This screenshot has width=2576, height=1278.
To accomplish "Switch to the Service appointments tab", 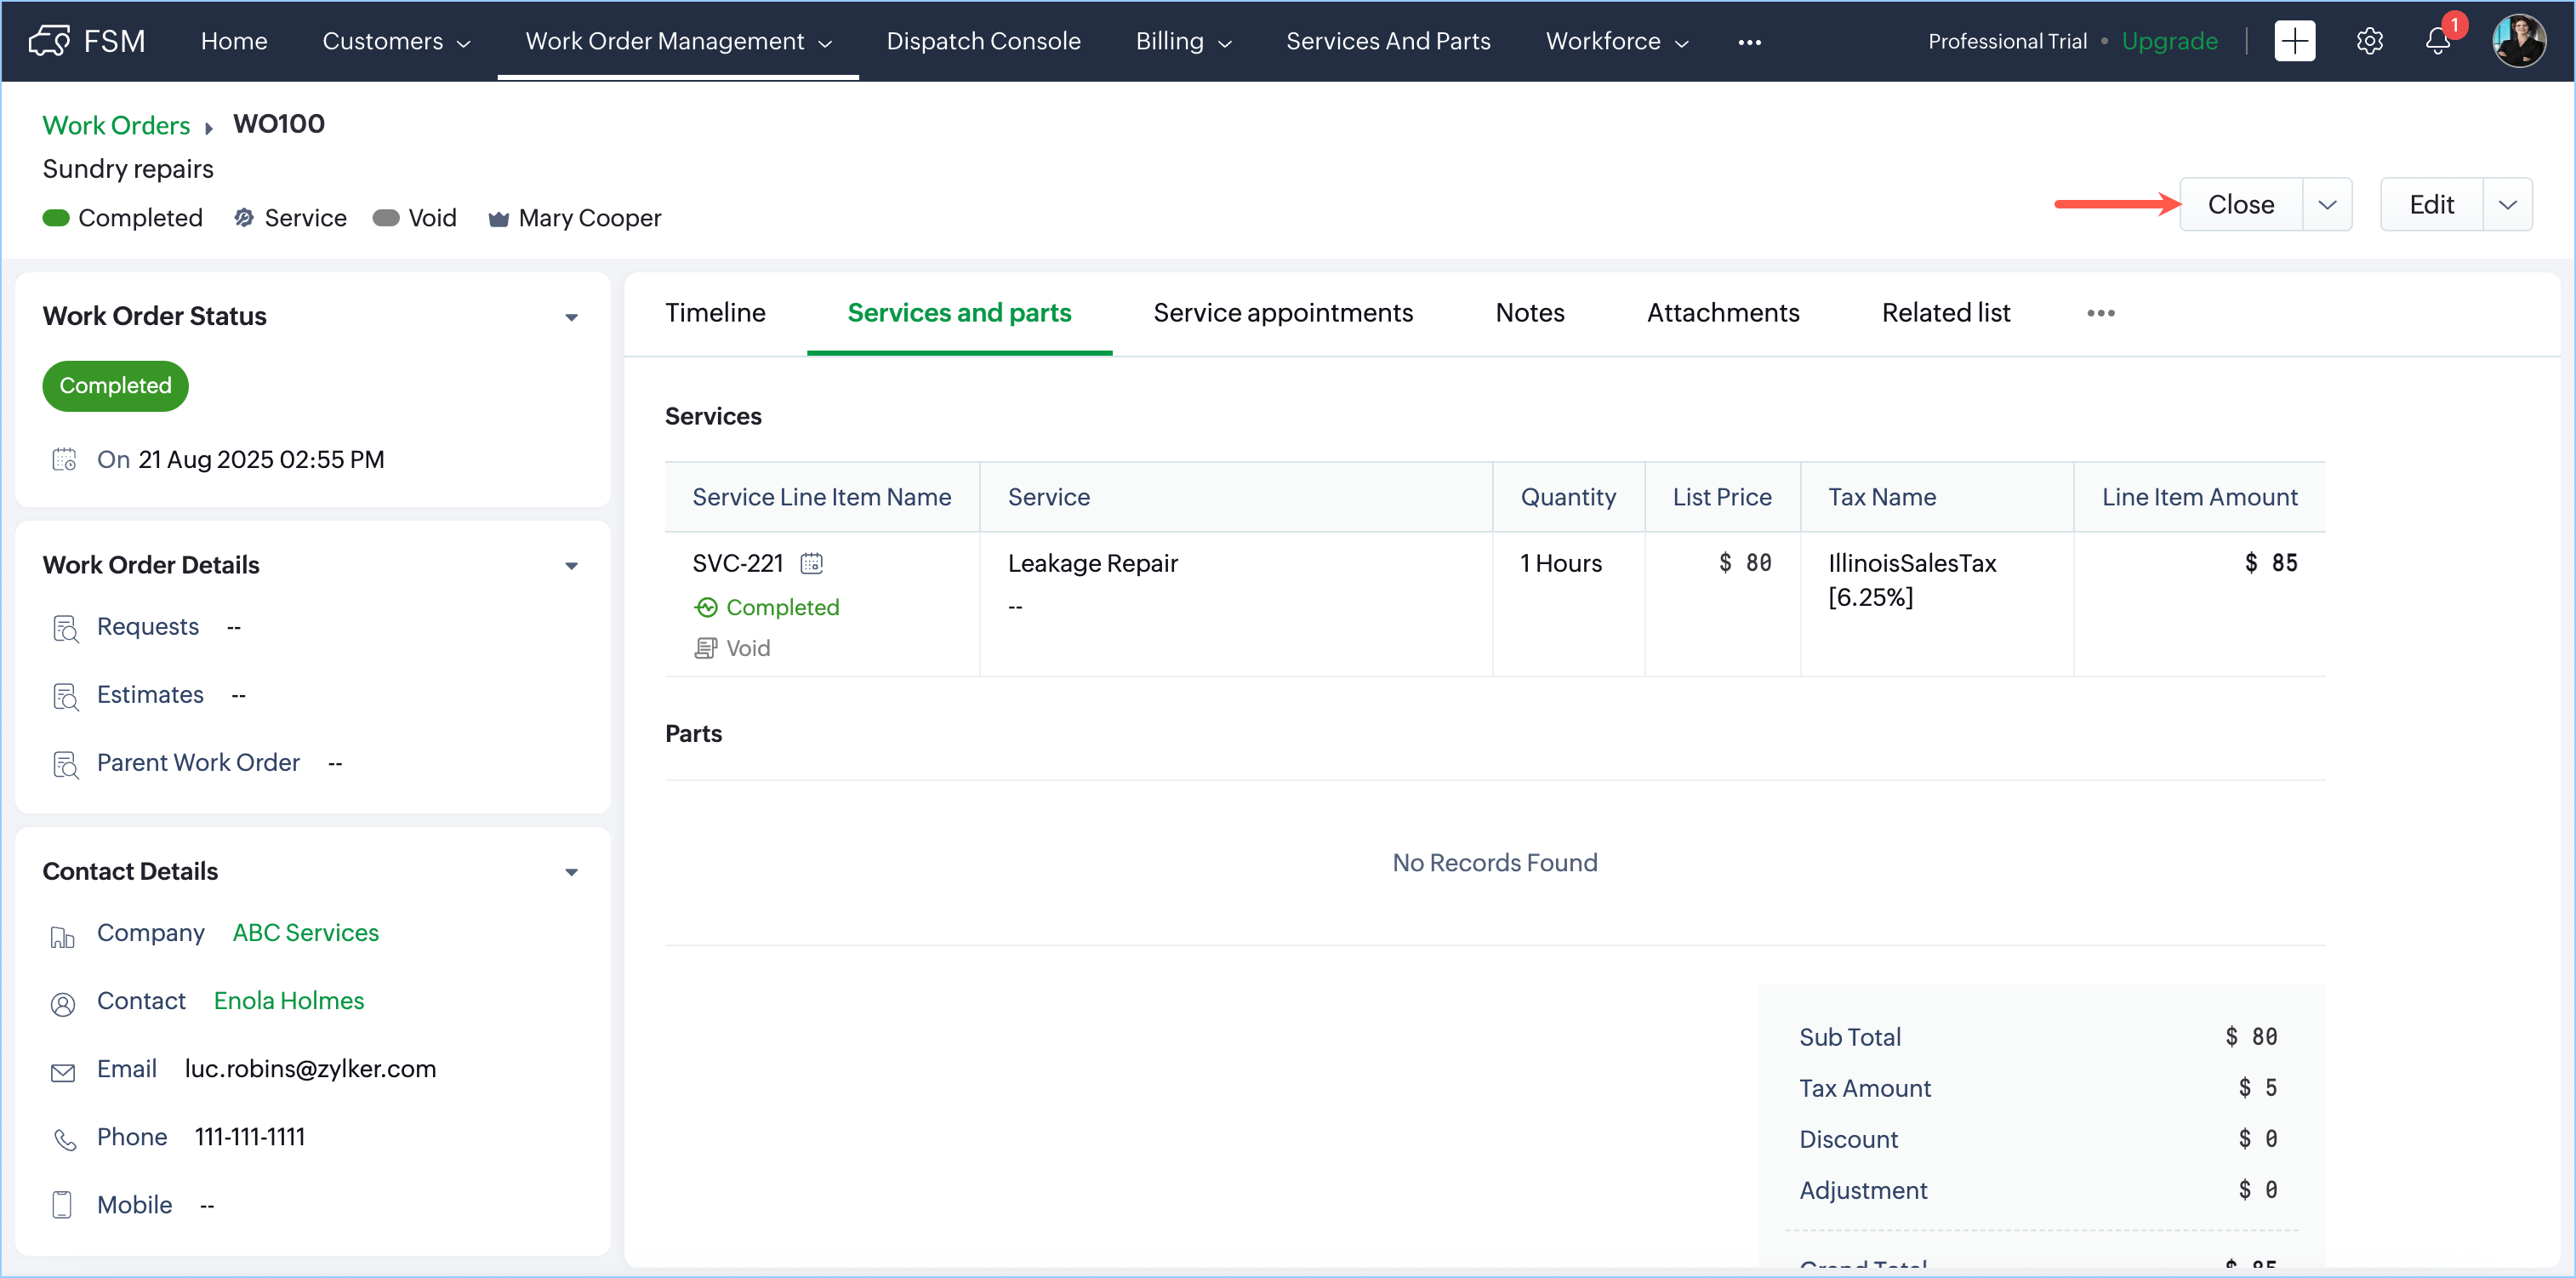I will point(1282,313).
